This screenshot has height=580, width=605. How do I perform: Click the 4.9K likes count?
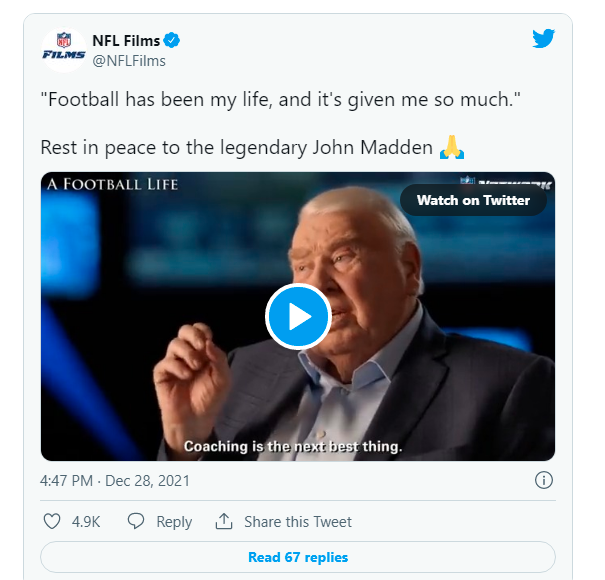(x=85, y=522)
